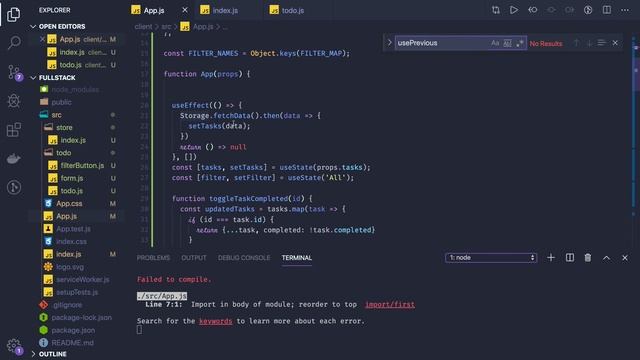
Task: Collapse the src folder
Action: 56,115
